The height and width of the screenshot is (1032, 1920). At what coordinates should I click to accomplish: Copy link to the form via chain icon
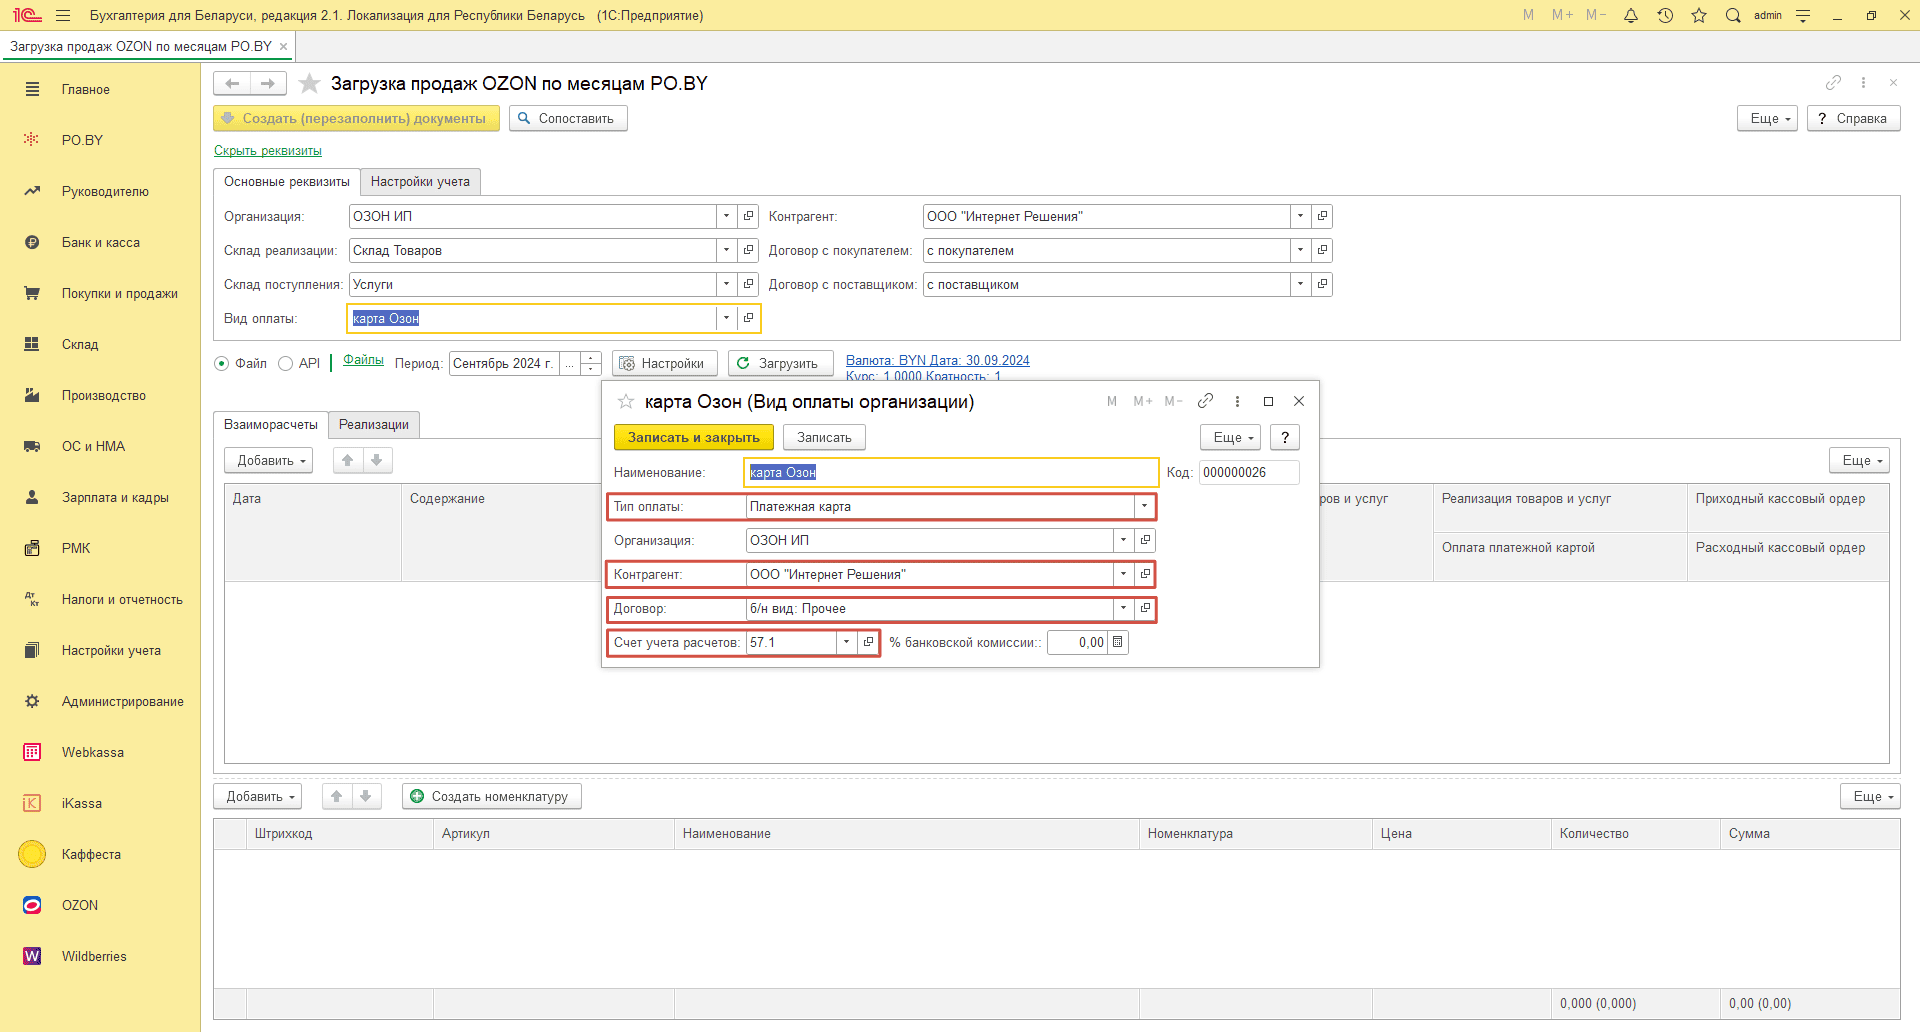1833,83
